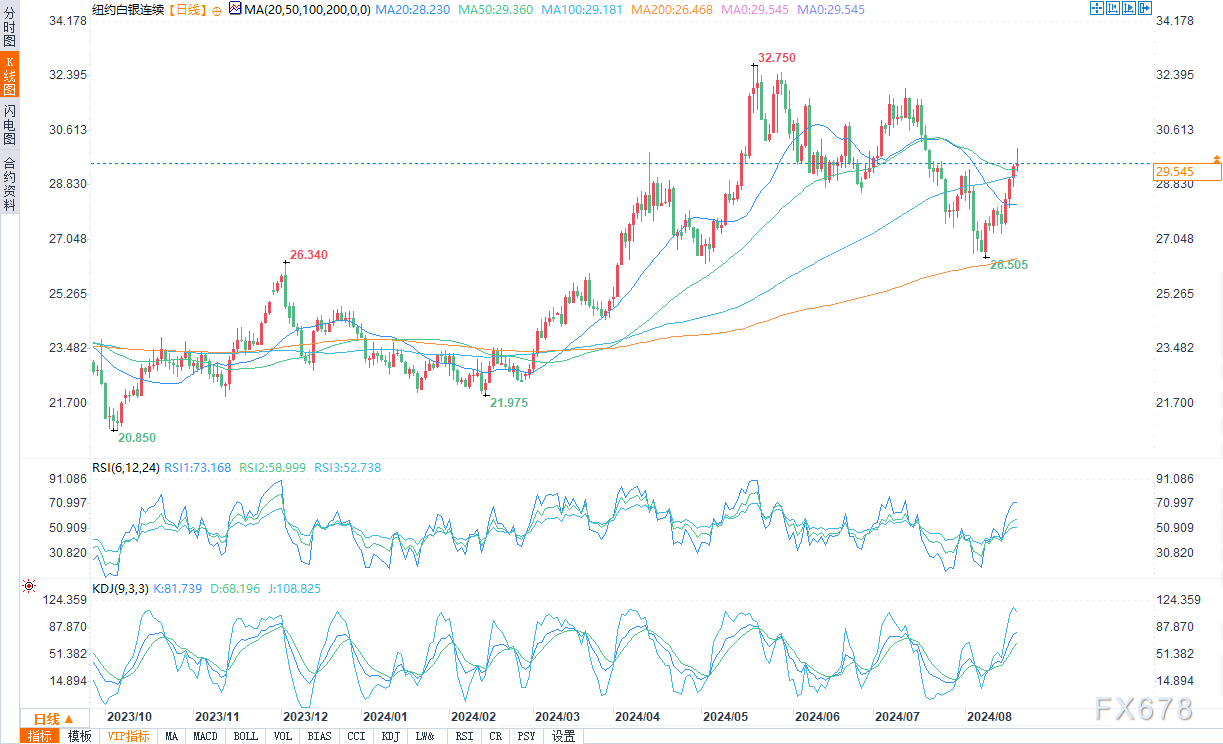This screenshot has height=744, width=1223.
Task: Click the exit arrow icon at top right
Action: click(x=1143, y=8)
